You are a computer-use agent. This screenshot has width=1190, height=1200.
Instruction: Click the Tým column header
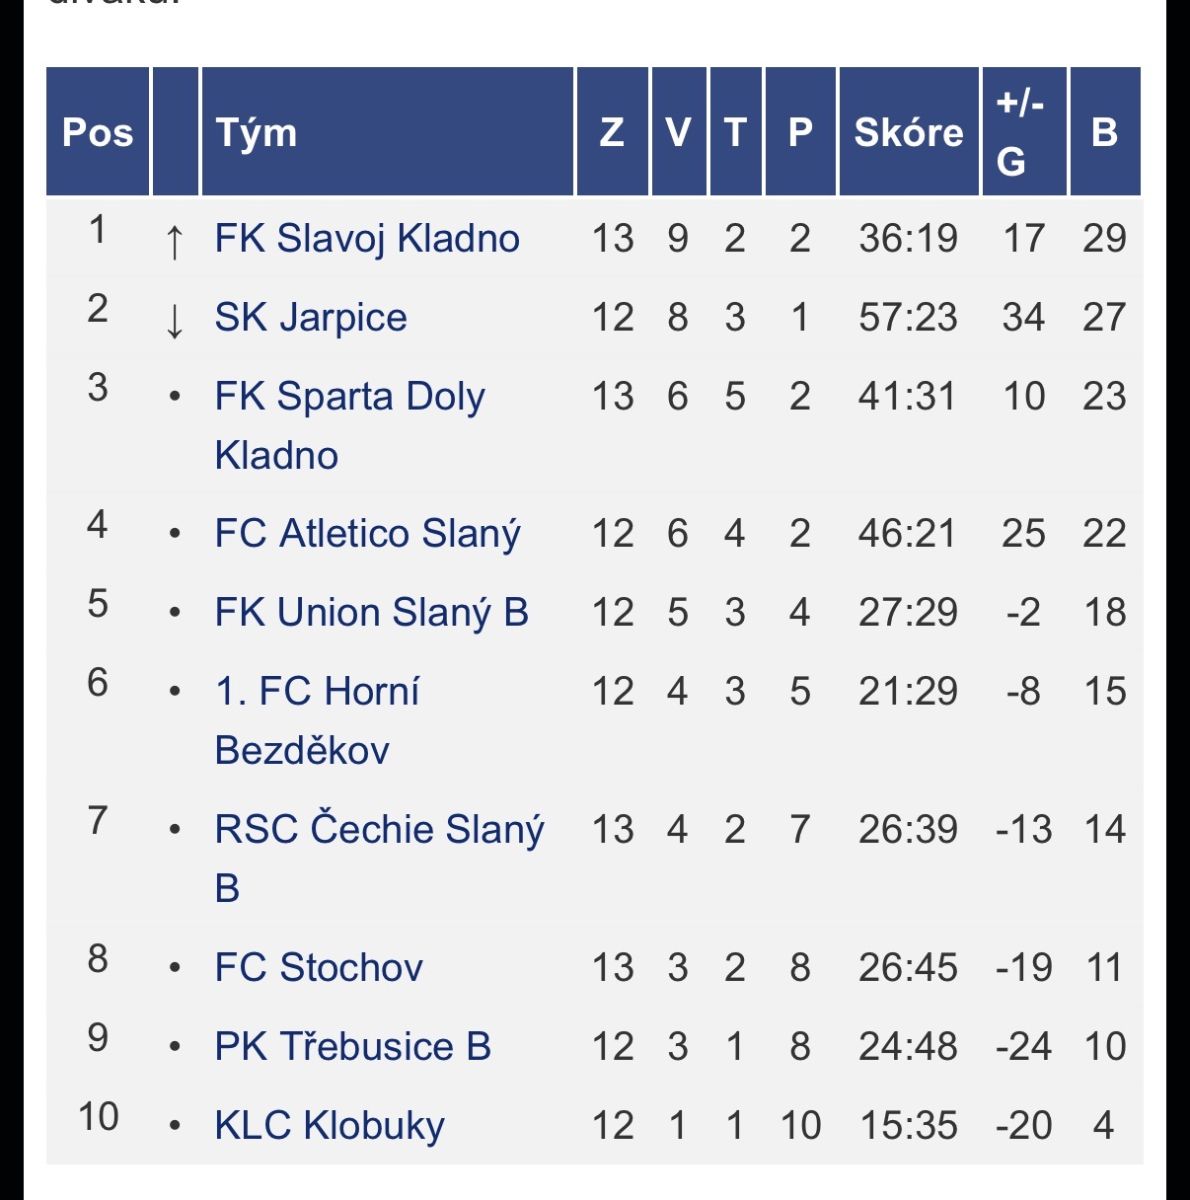[x=256, y=132]
